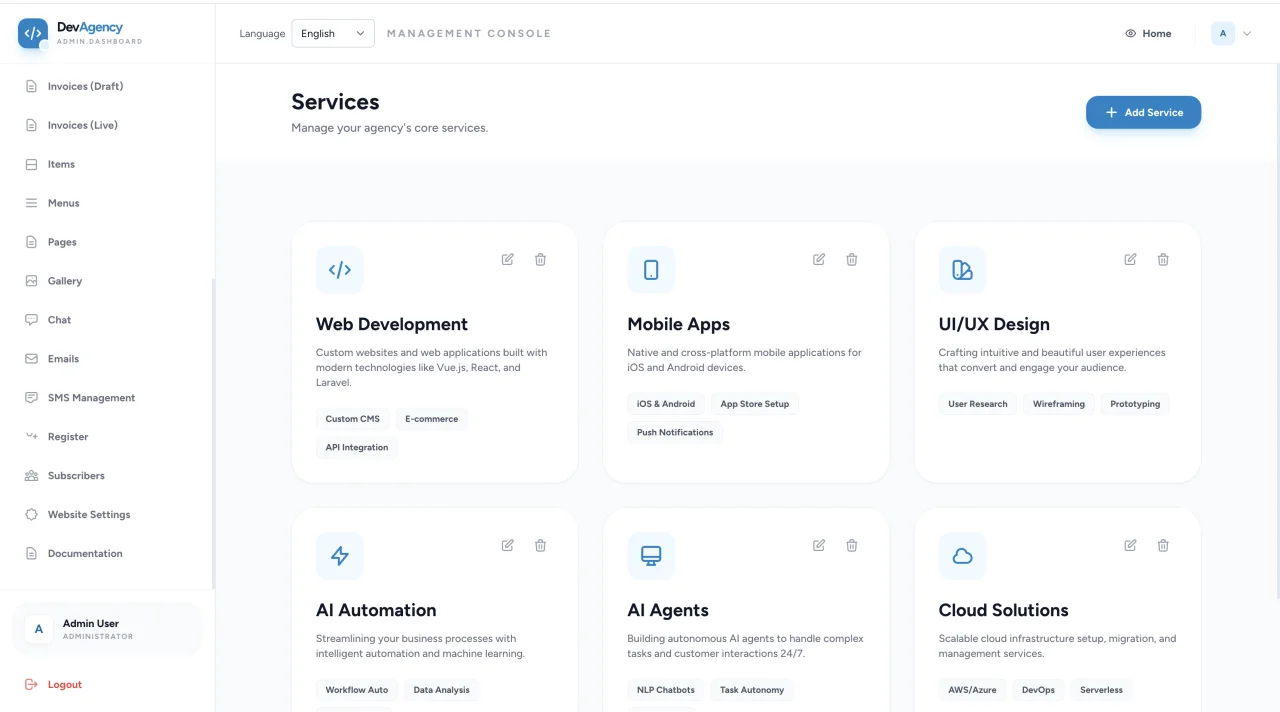Viewport: 1280px width, 712px height.
Task: Edit the AI Agents service
Action: (x=819, y=545)
